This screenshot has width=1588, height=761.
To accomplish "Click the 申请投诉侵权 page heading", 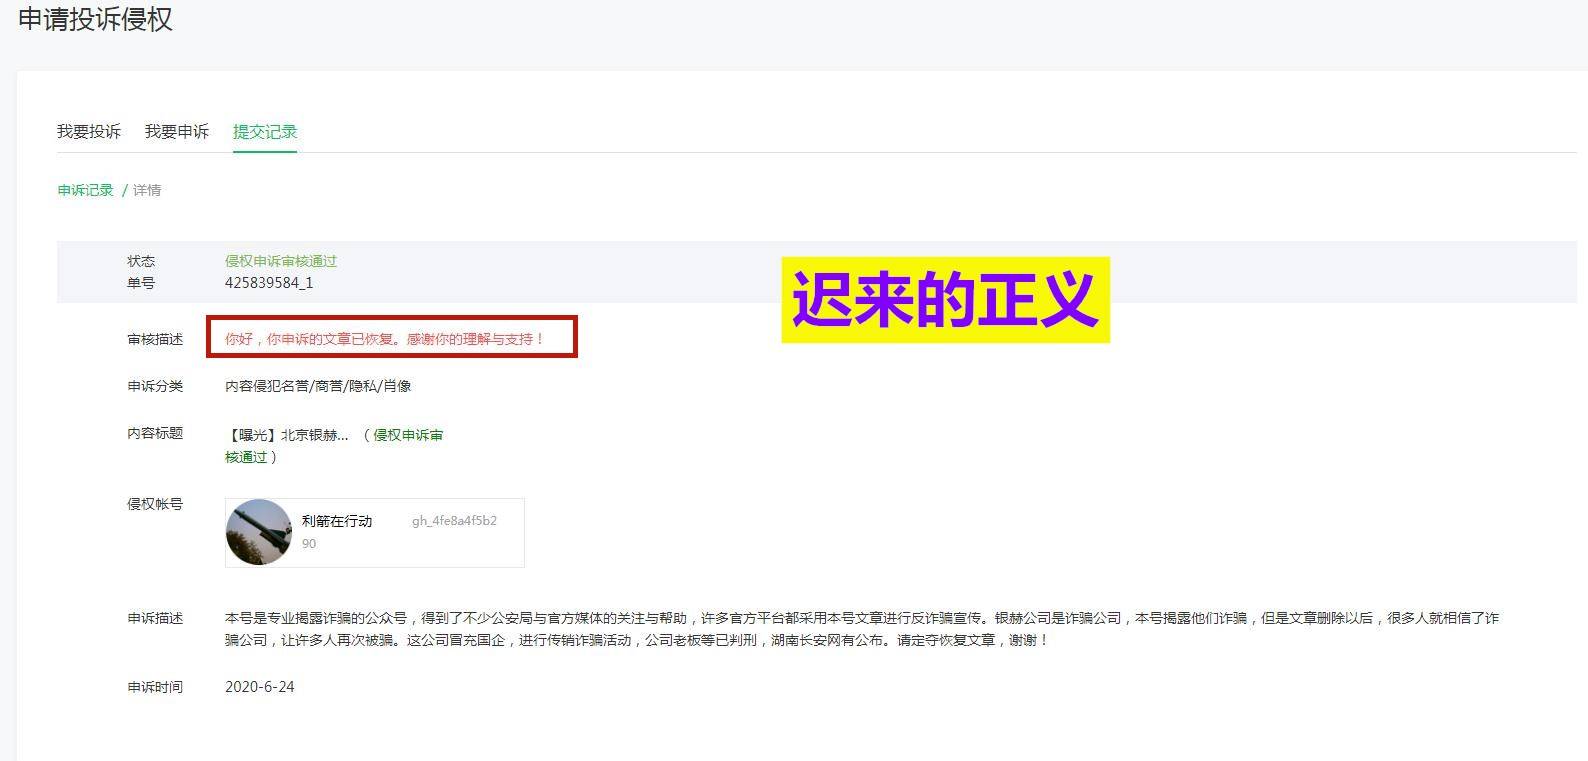I will (95, 19).
